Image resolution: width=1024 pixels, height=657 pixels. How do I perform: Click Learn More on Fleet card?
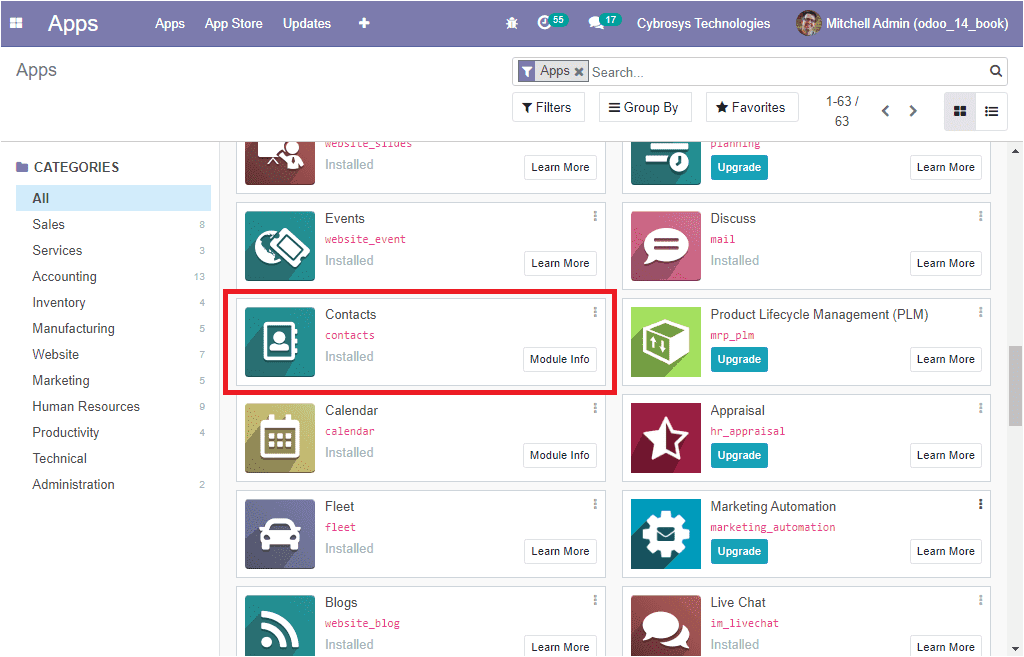[560, 551]
